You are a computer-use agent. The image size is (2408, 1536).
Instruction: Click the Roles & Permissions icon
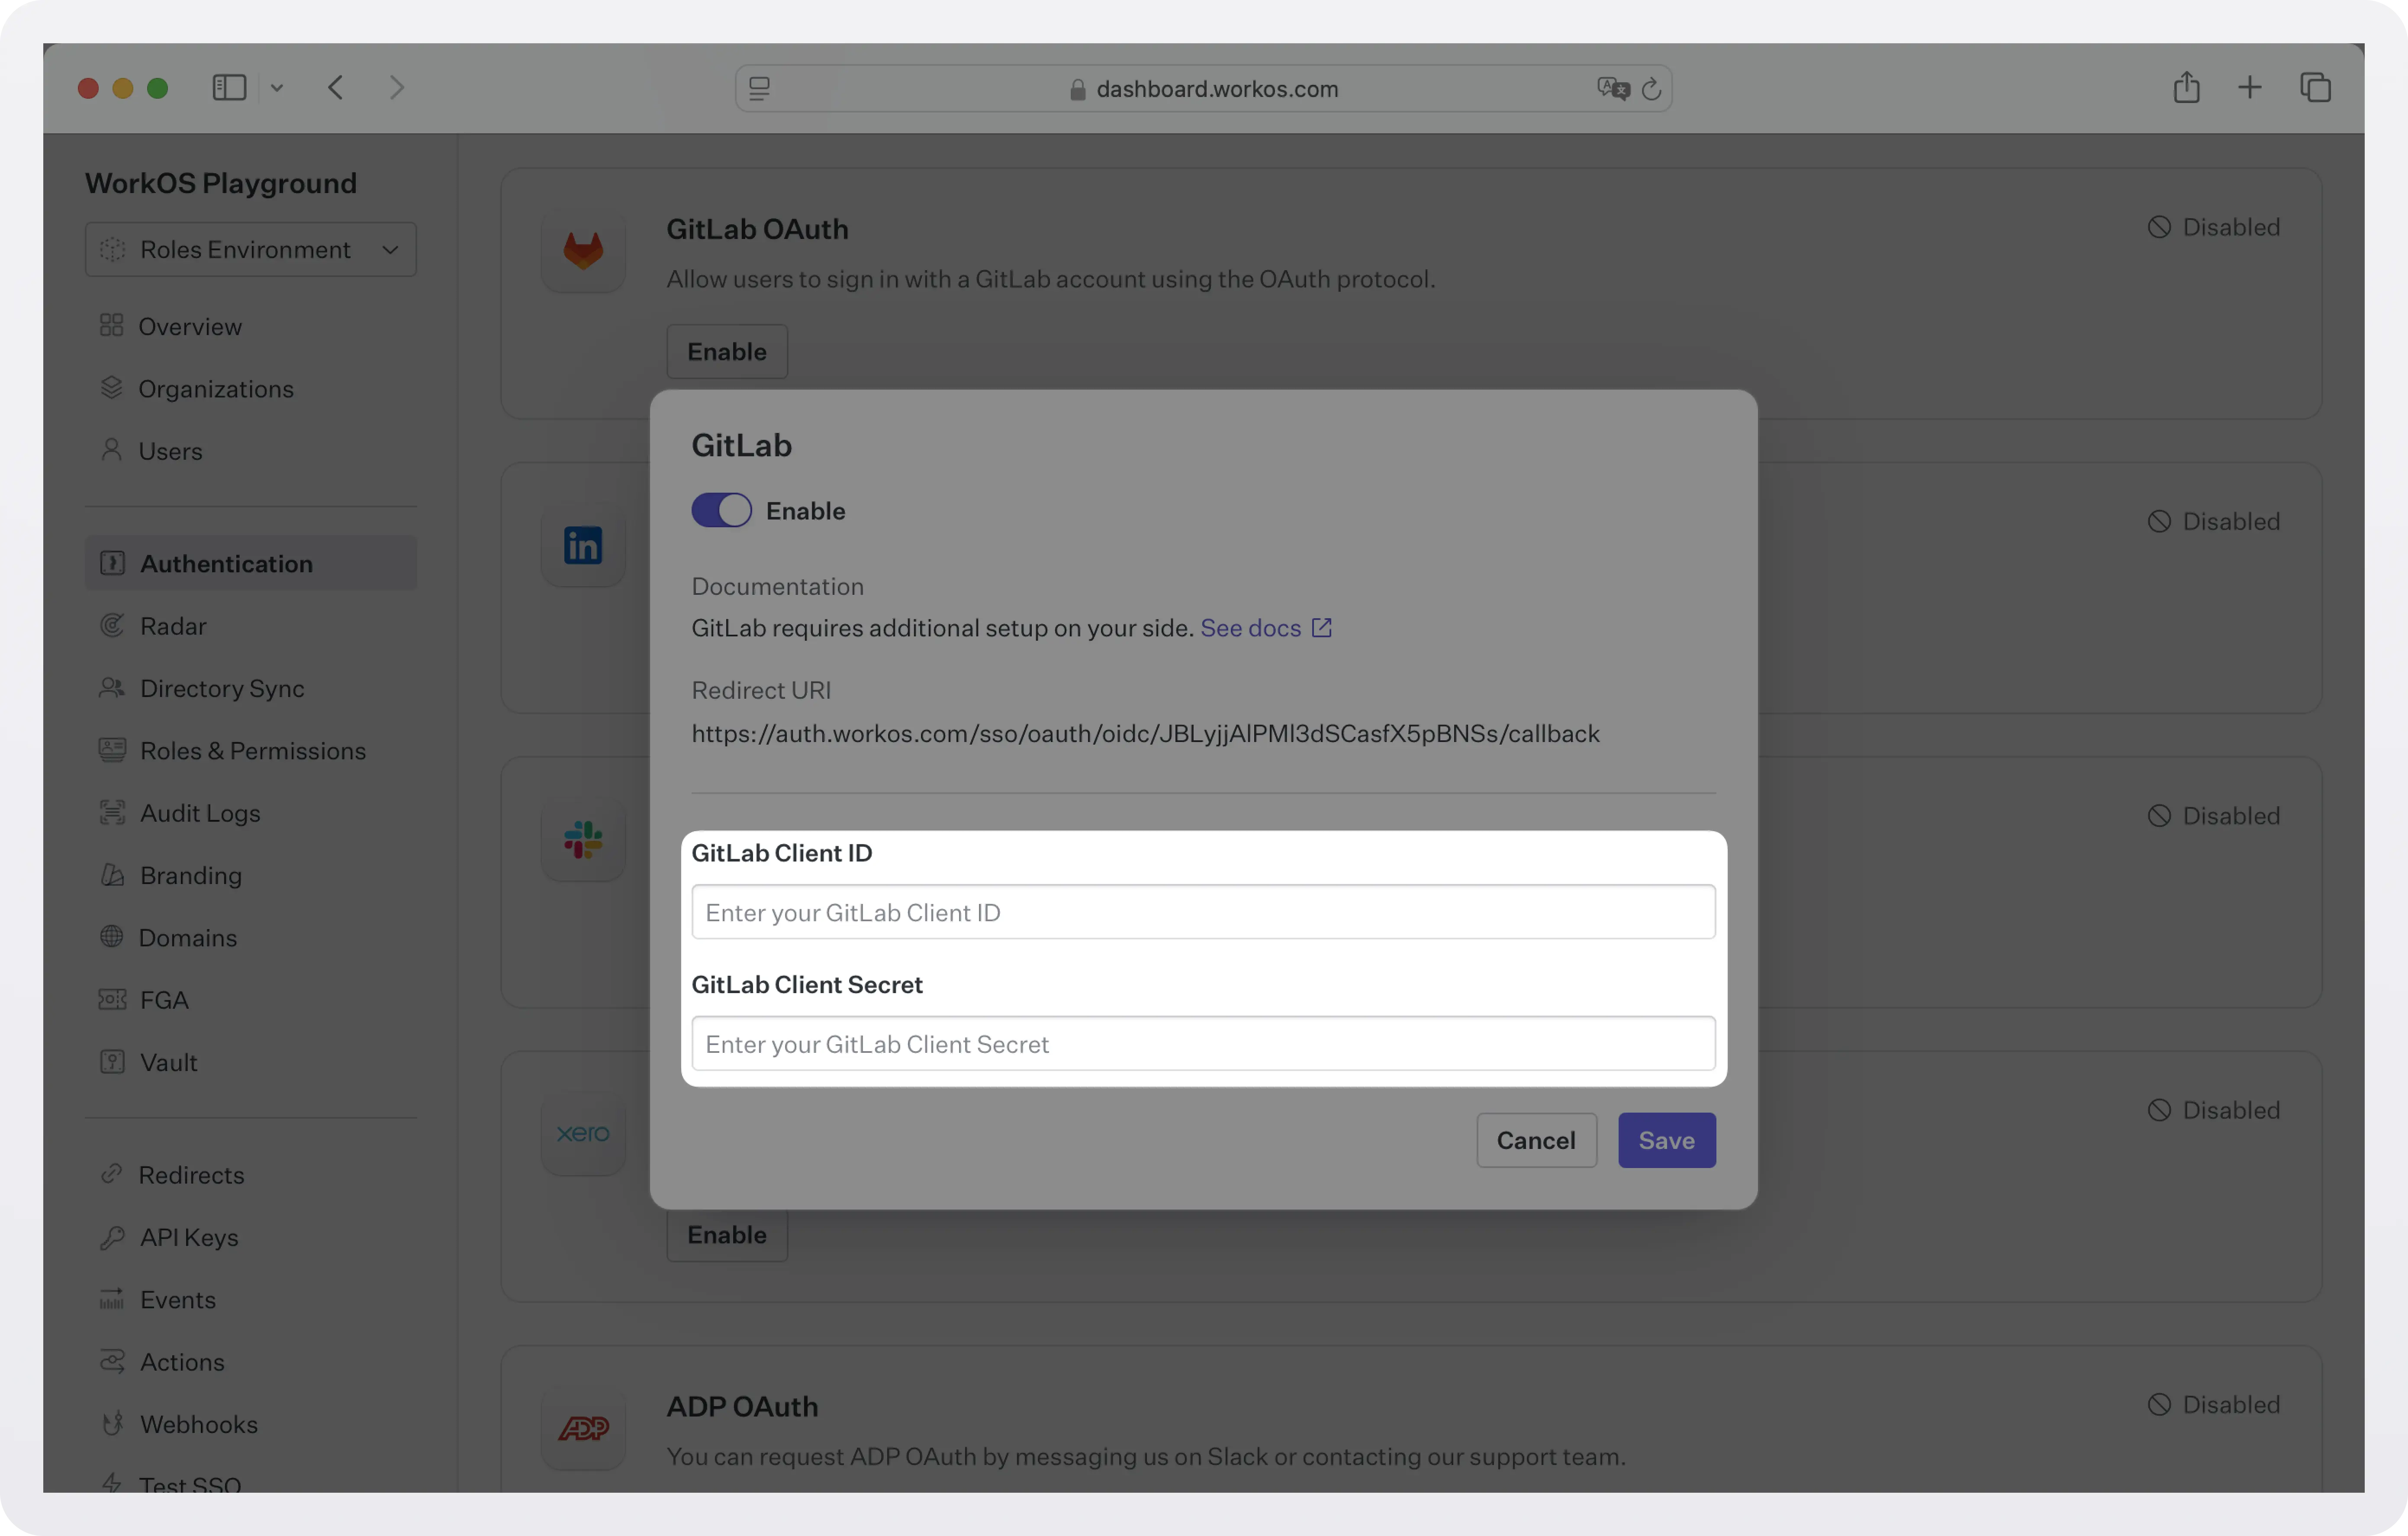point(112,750)
